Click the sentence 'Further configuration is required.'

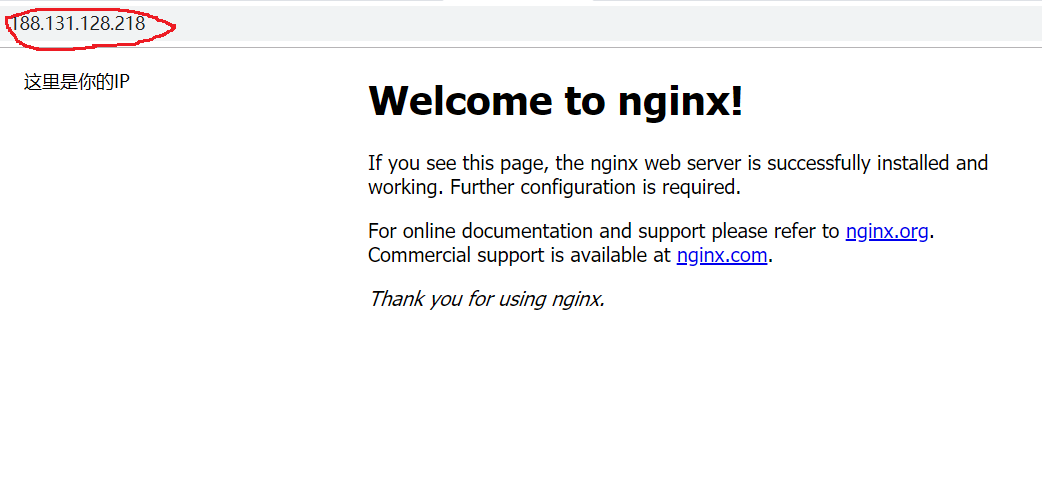pyautogui.click(x=595, y=187)
